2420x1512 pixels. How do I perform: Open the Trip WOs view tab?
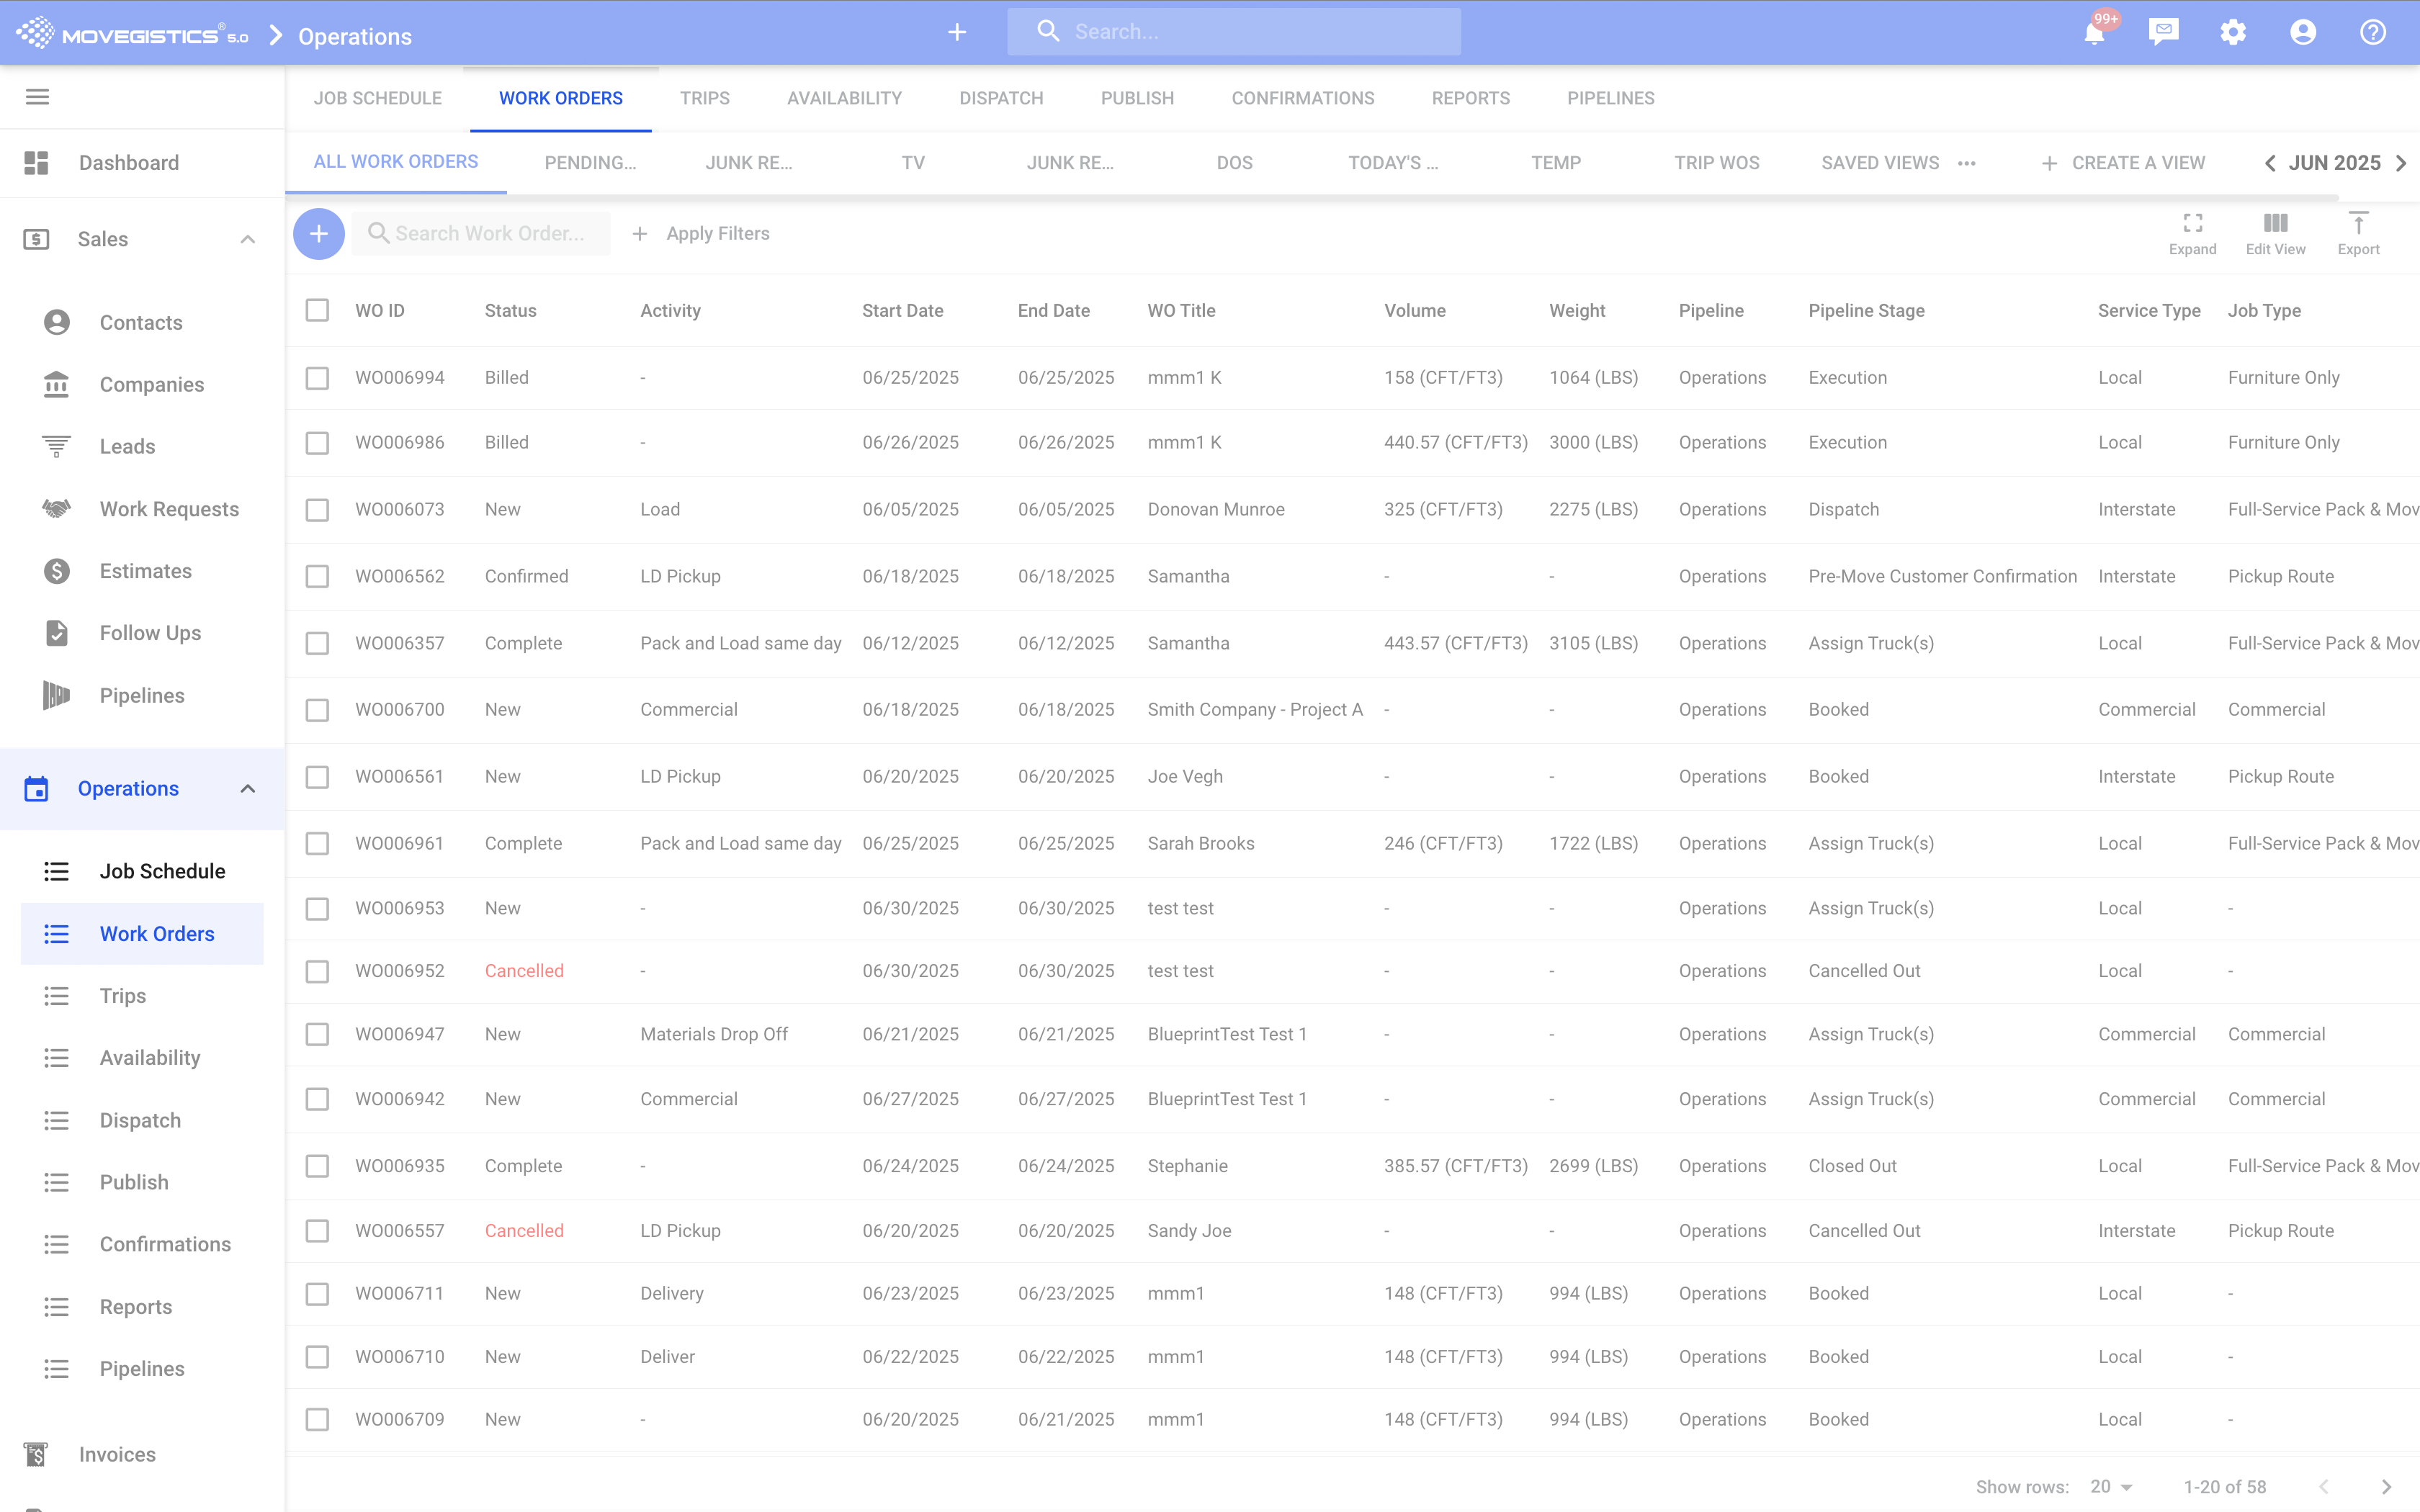pos(1716,163)
